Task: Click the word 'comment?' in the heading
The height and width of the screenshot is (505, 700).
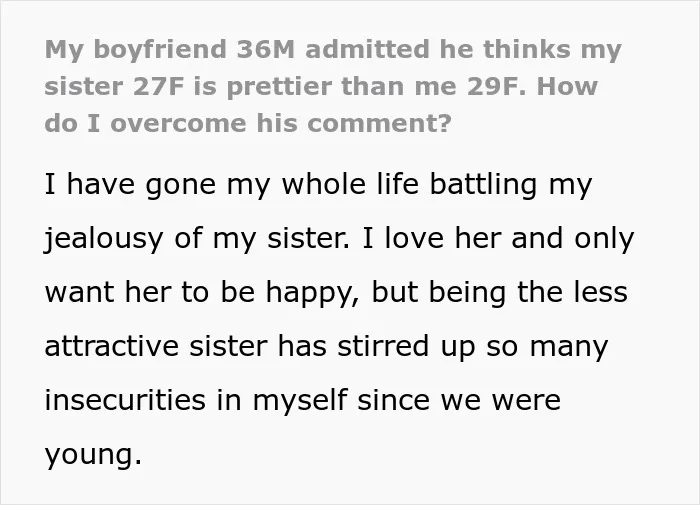Action: (379, 123)
